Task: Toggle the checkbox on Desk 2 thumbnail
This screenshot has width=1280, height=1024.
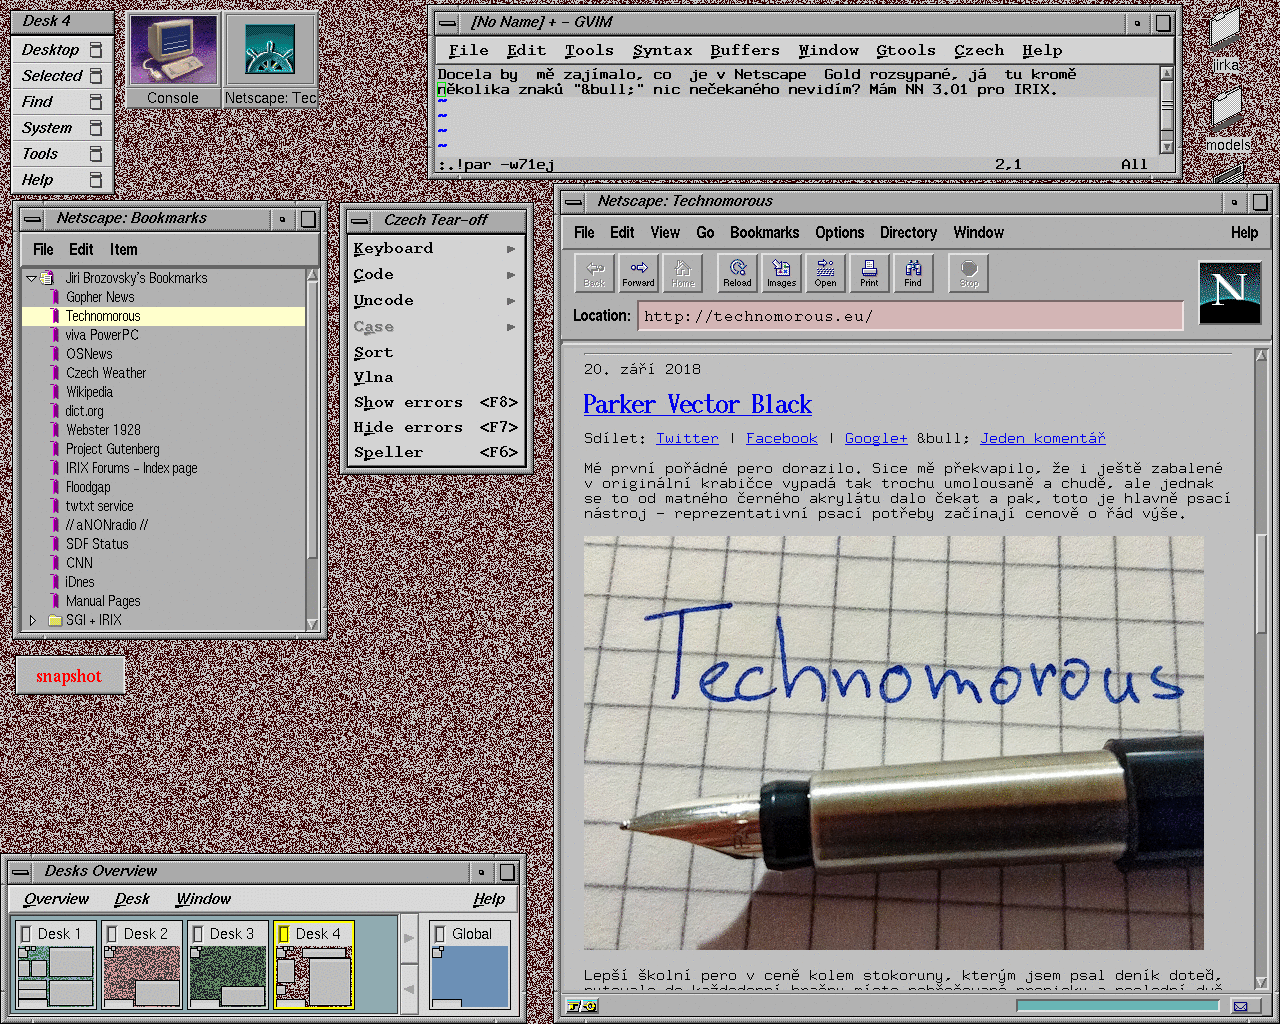Action: [x=112, y=934]
